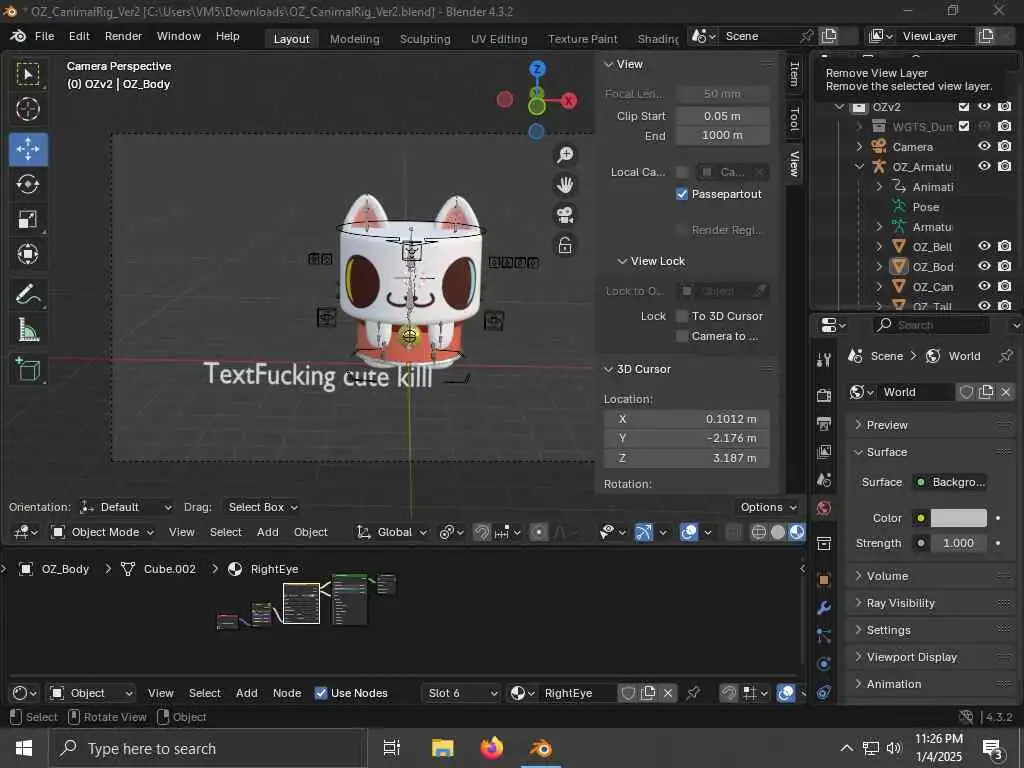Image resolution: width=1024 pixels, height=768 pixels.
Task: Open the Output properties tab icon
Action: pos(824,423)
